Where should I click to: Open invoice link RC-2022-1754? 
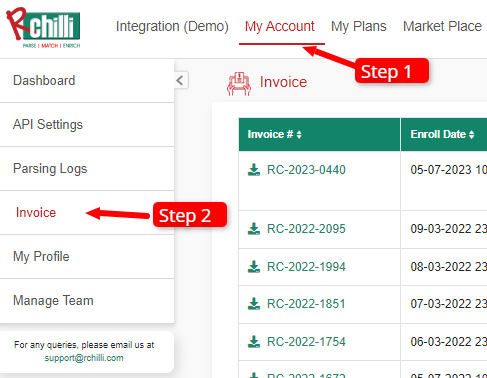306,342
